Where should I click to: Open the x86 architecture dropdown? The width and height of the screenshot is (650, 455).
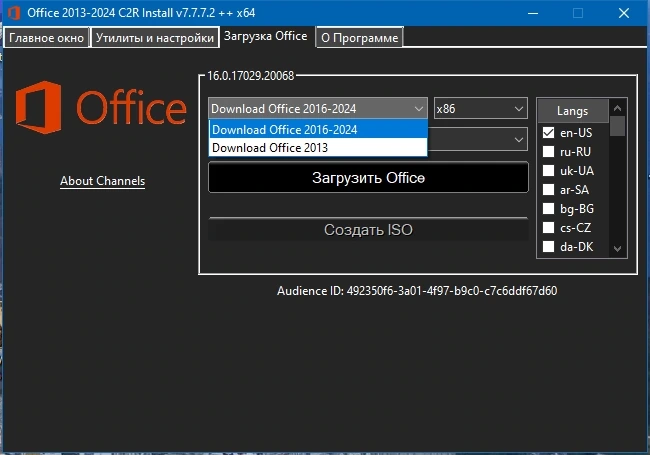(x=480, y=109)
